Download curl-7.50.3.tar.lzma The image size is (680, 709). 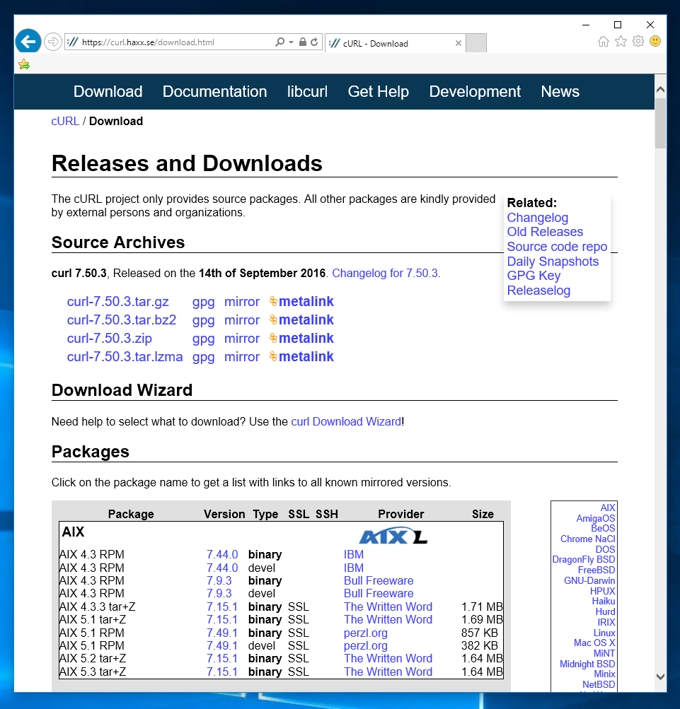click(125, 357)
